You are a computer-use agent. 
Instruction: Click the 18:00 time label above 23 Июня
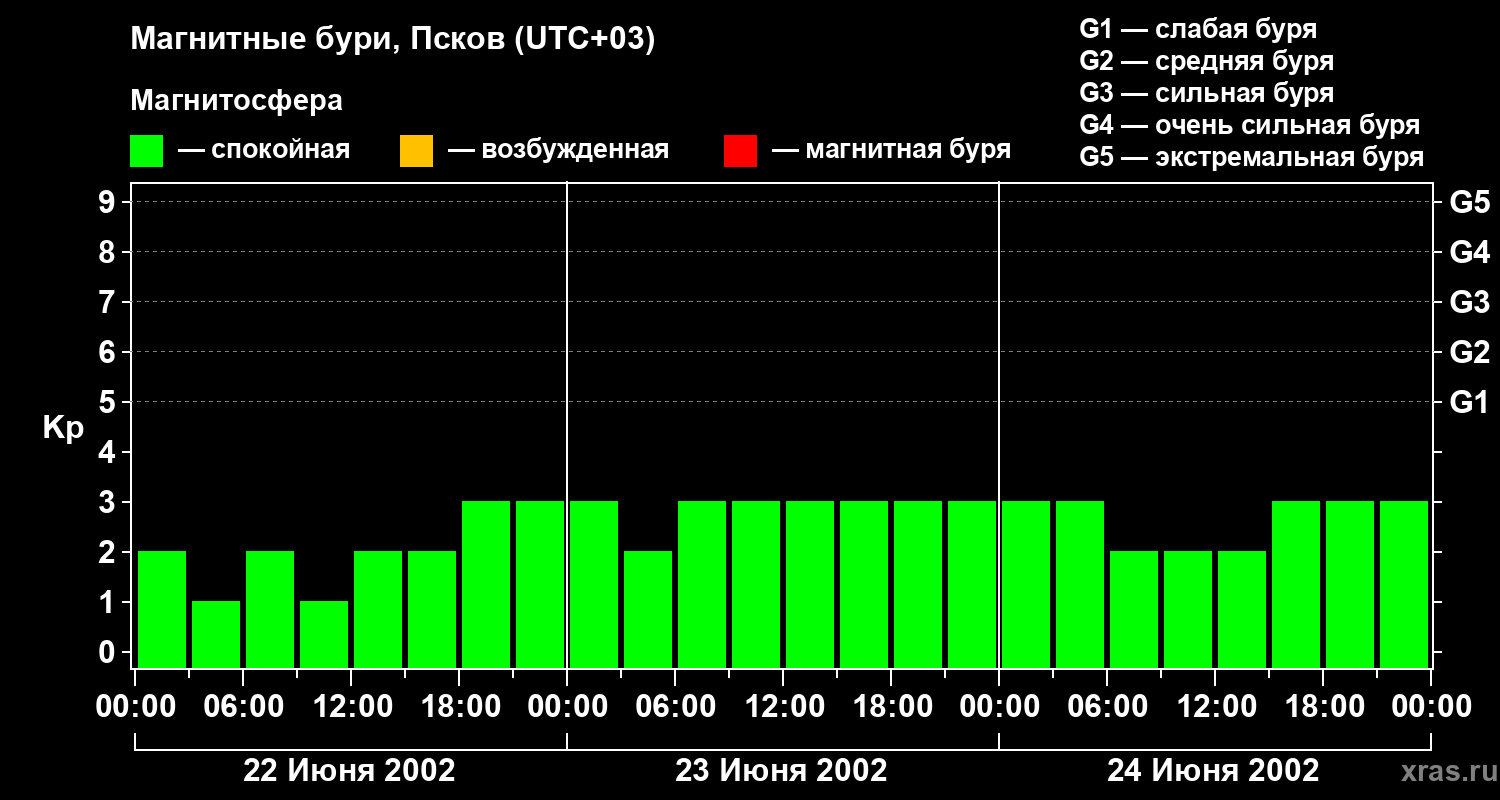[x=891, y=707]
